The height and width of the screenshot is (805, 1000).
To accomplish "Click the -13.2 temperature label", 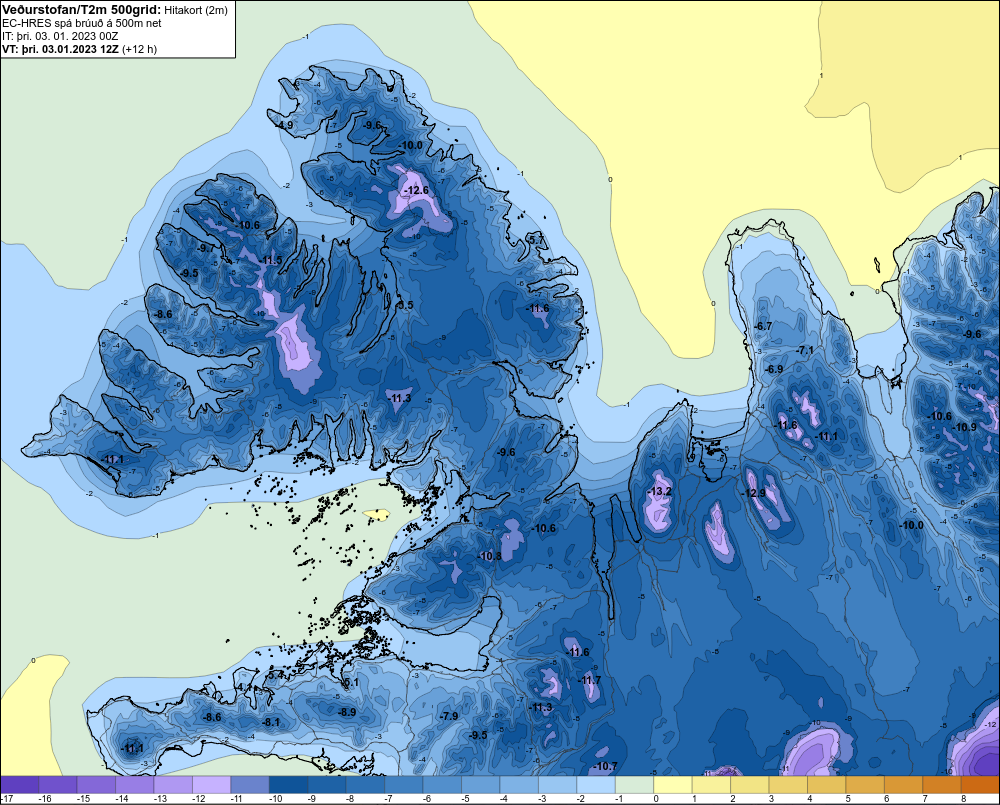I will tap(659, 491).
